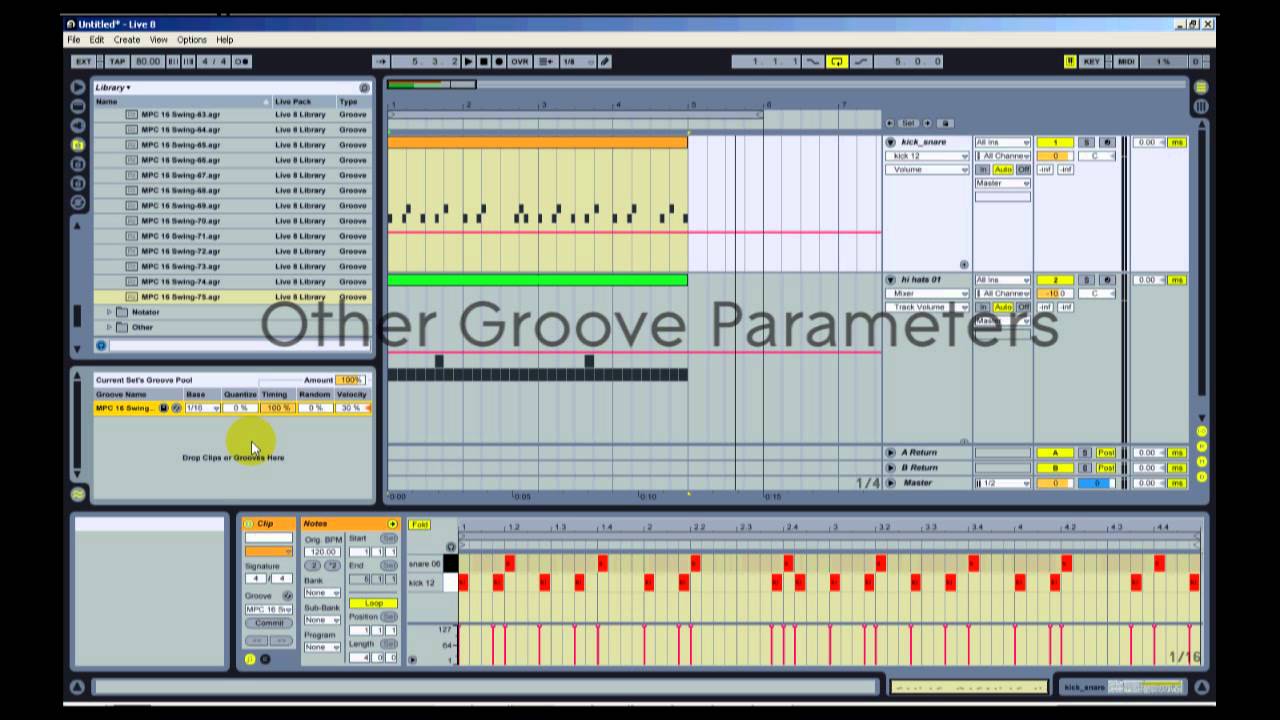Image resolution: width=1280 pixels, height=720 pixels.
Task: Click the TAP tempo button
Action: tap(118, 62)
